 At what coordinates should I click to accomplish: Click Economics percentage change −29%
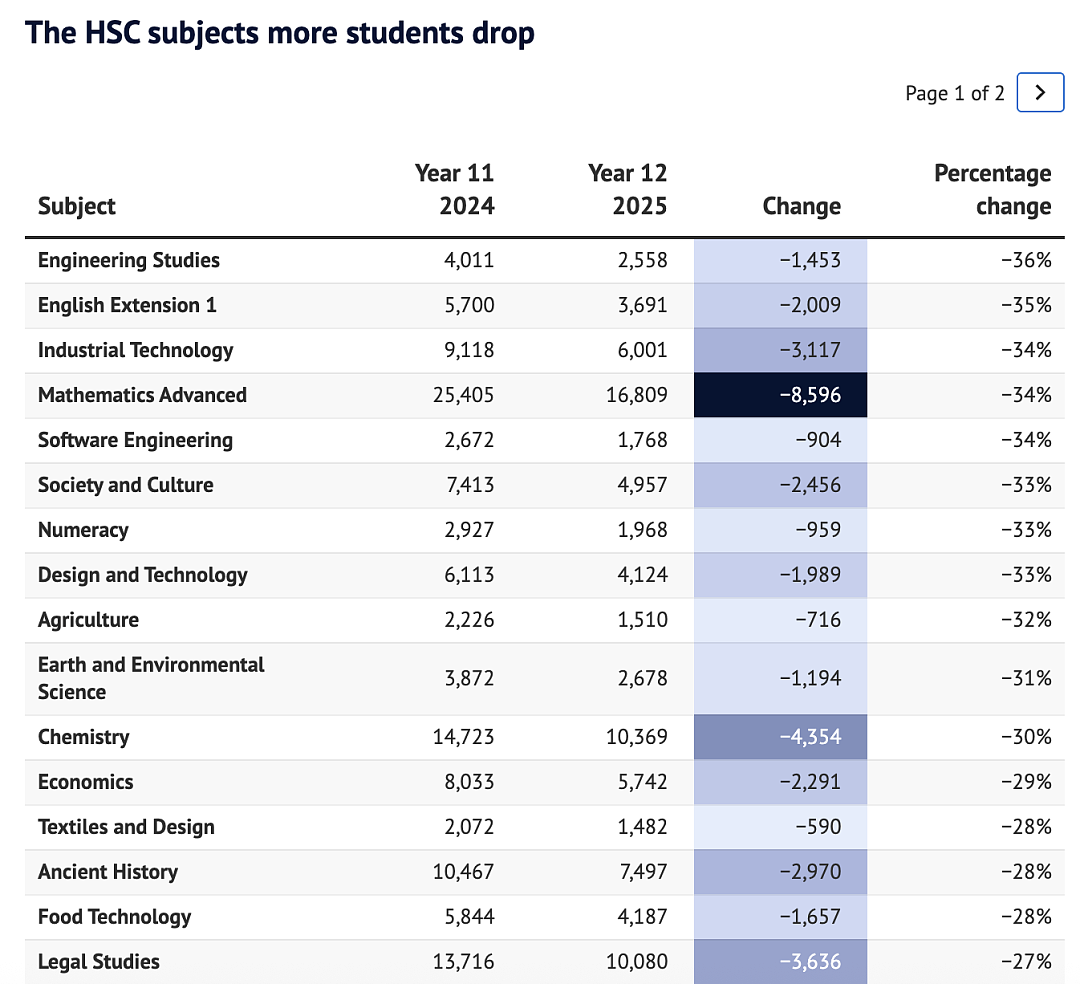click(1026, 782)
